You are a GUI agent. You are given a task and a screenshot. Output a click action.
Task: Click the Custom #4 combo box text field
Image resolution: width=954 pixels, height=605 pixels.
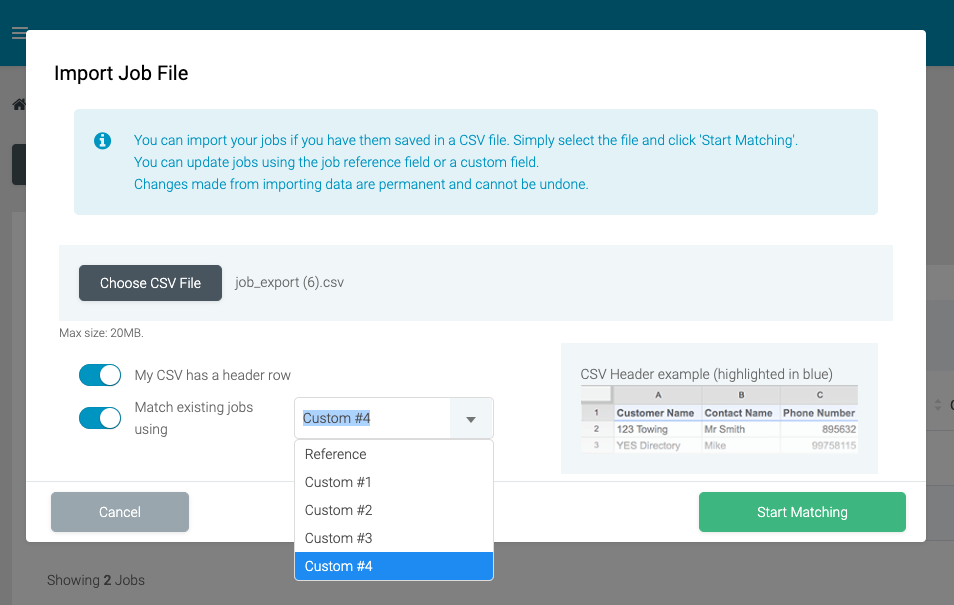click(x=372, y=419)
